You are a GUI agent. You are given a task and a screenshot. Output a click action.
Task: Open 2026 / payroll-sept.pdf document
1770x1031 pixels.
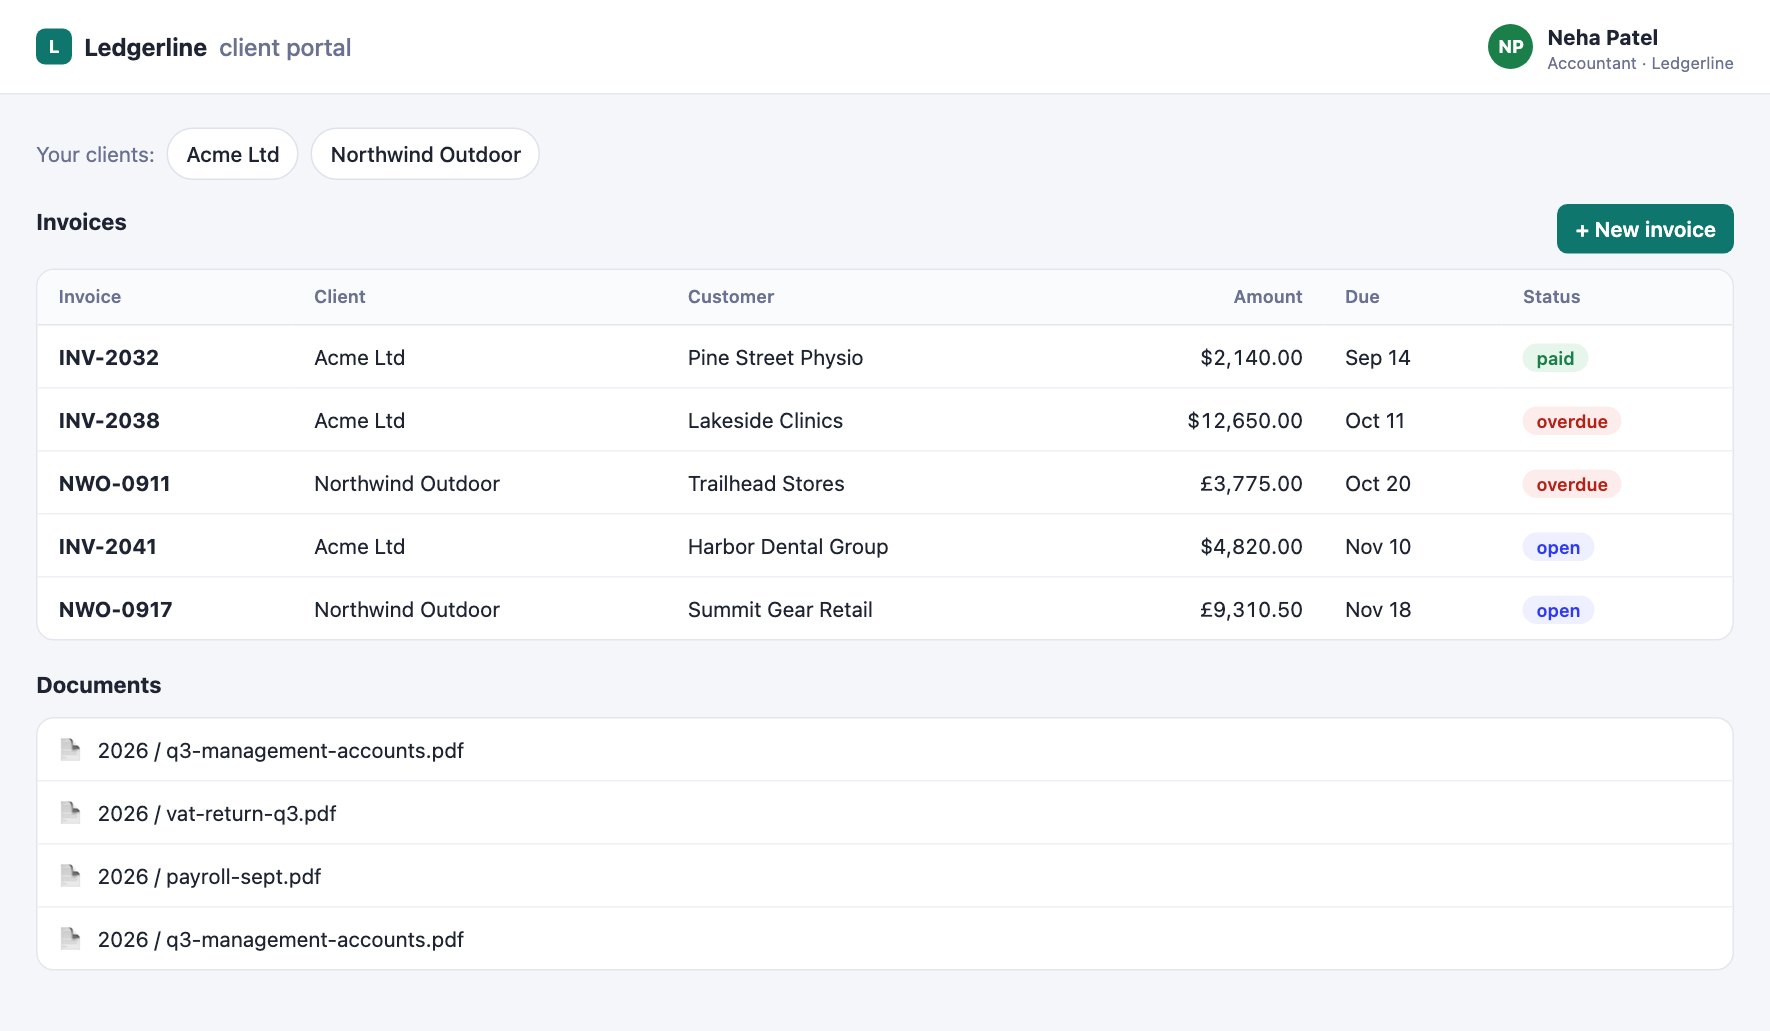click(x=884, y=876)
